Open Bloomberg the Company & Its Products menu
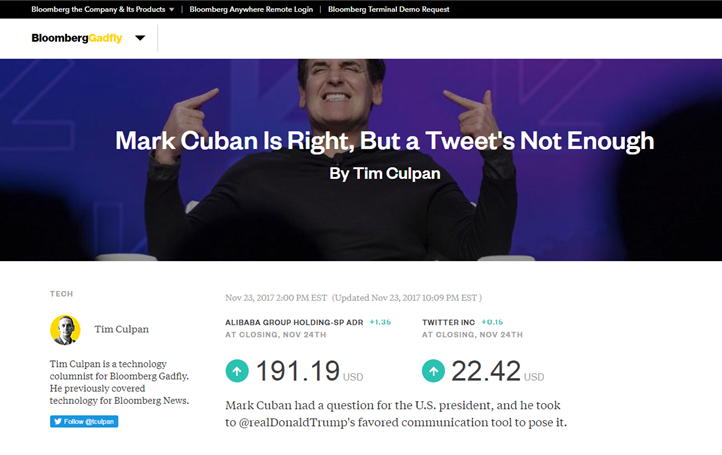 (x=97, y=9)
